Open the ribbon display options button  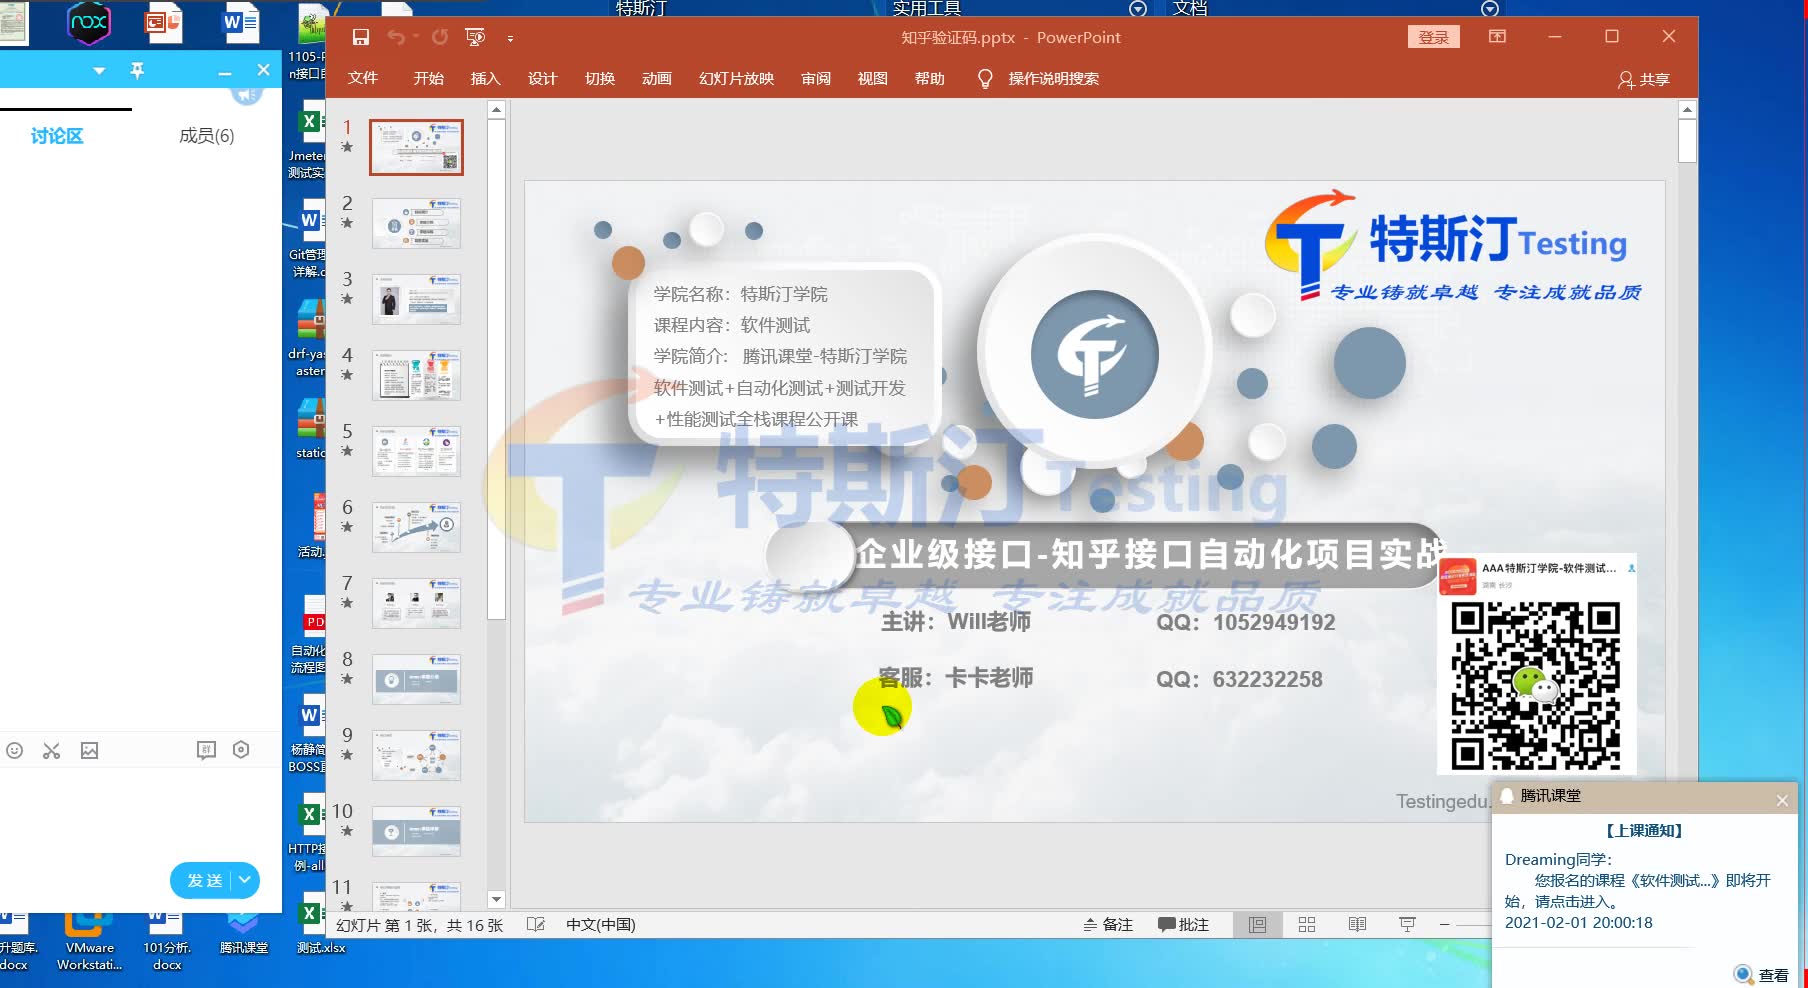pyautogui.click(x=1497, y=36)
